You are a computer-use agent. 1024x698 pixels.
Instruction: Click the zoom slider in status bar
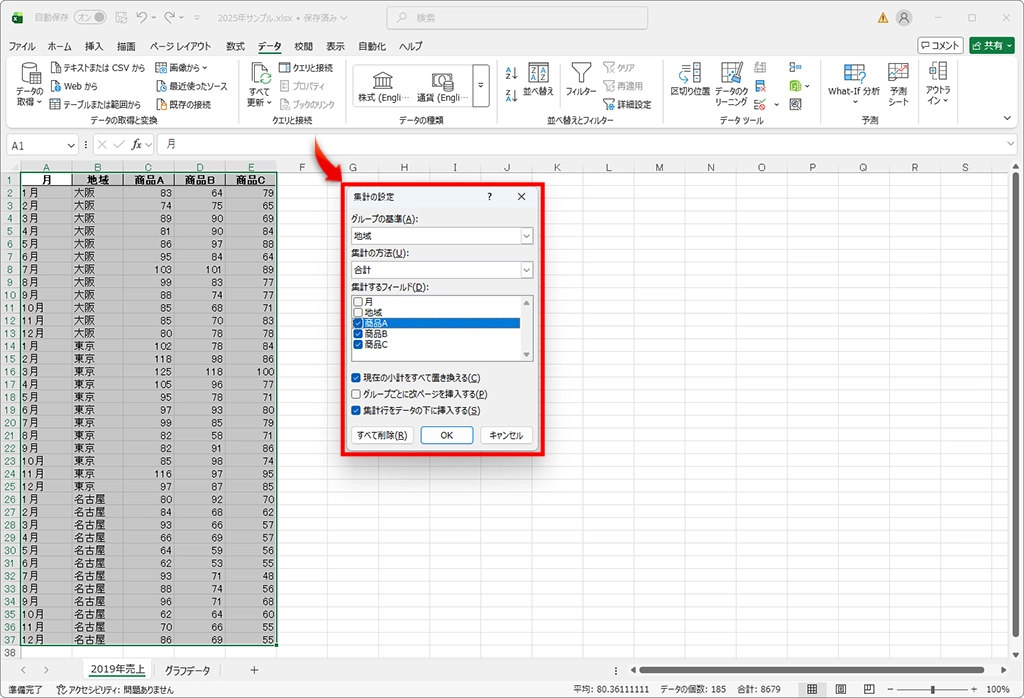(932, 689)
